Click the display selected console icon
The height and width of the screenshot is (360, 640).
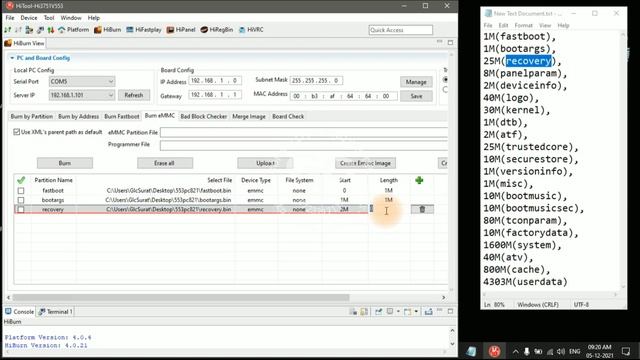pos(390,311)
